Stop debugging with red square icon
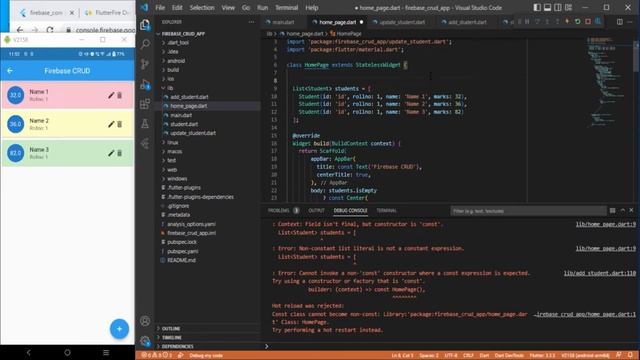The image size is (640, 360). [588, 22]
